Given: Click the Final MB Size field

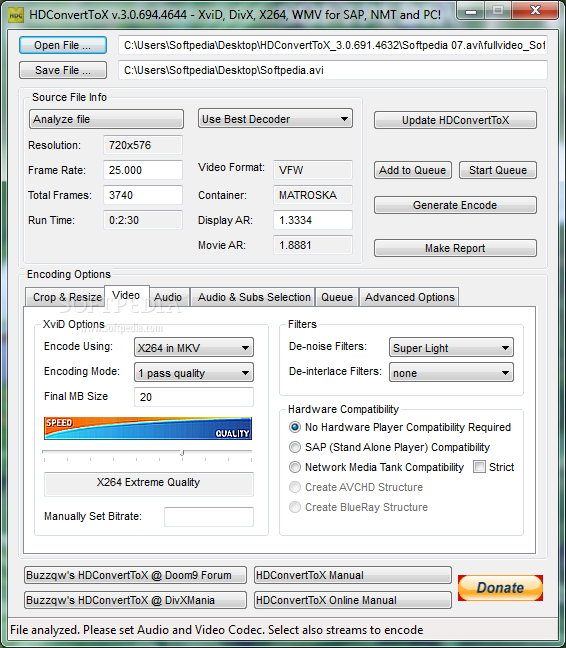Looking at the screenshot, I should tap(194, 397).
